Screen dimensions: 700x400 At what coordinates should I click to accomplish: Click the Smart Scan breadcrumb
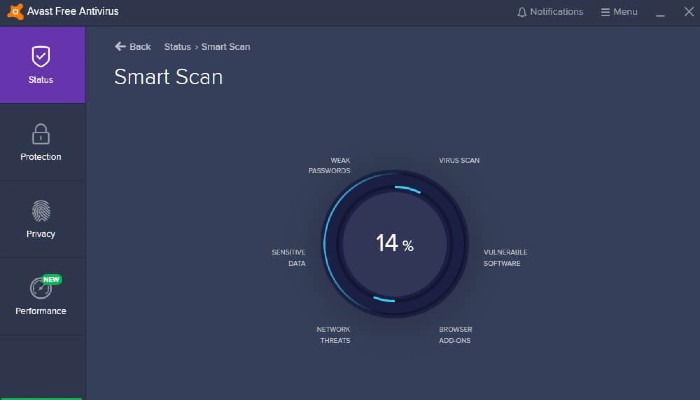(x=225, y=46)
